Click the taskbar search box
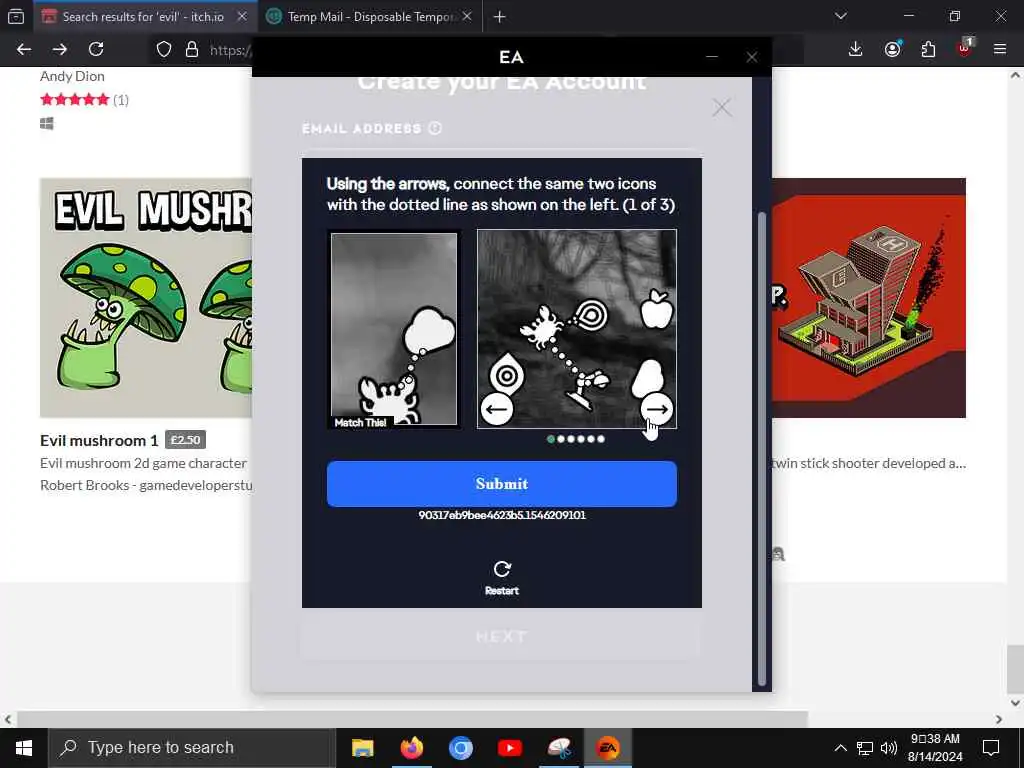This screenshot has height=768, width=1024. (191, 748)
